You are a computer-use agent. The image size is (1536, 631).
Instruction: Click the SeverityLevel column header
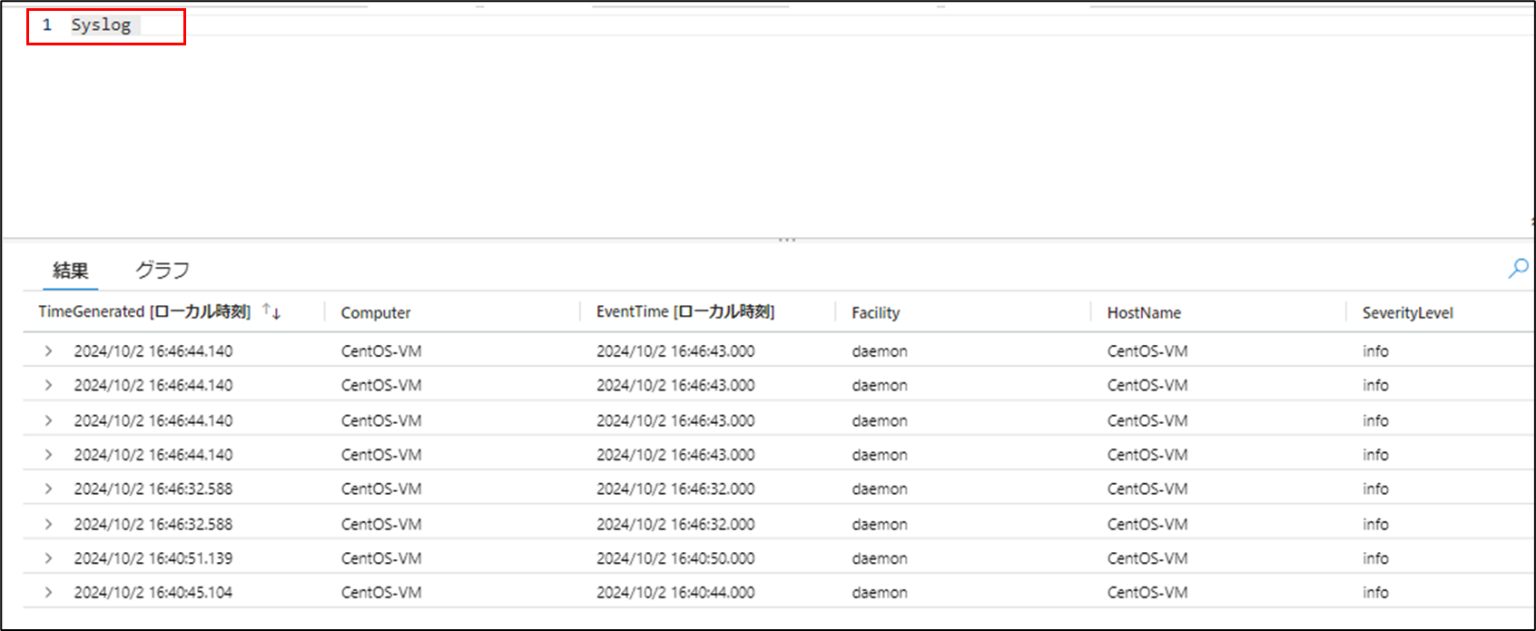(1407, 312)
